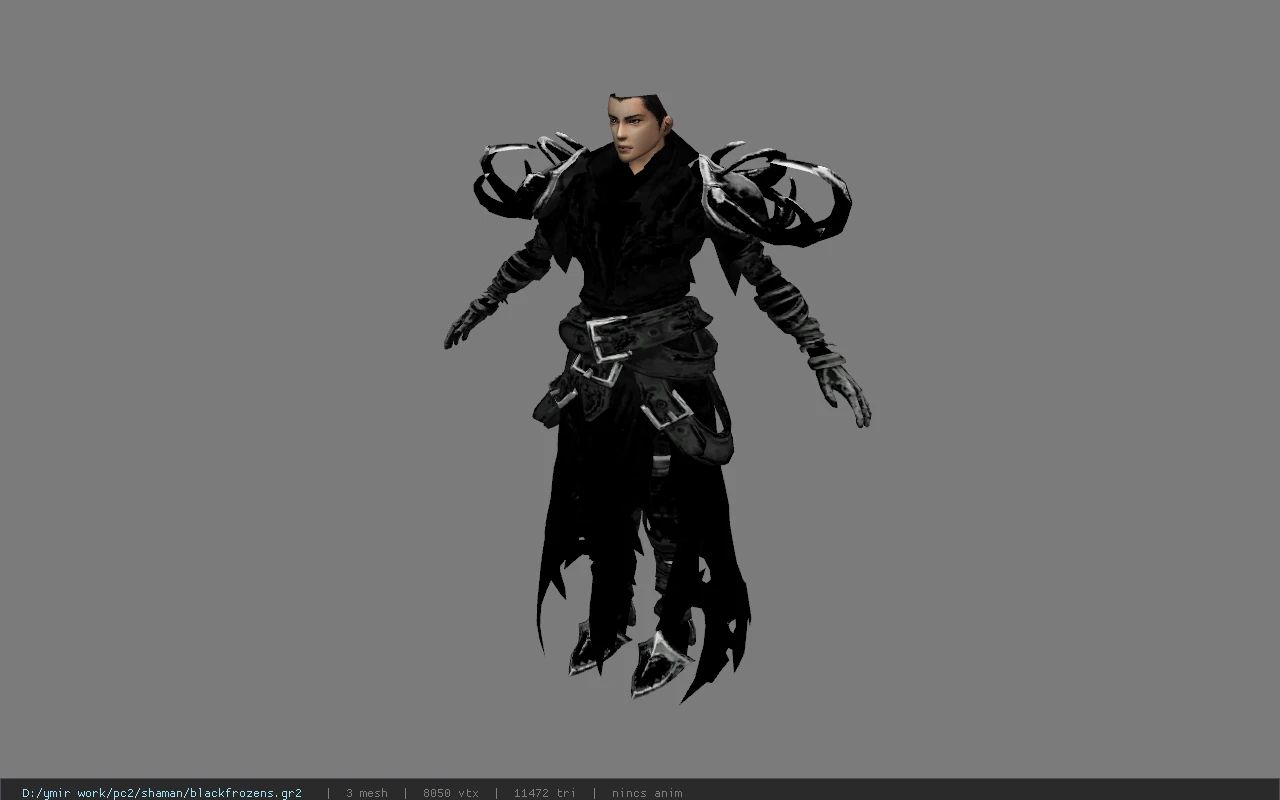
Task: Click the 3D character model in the viewport
Action: 657,398
